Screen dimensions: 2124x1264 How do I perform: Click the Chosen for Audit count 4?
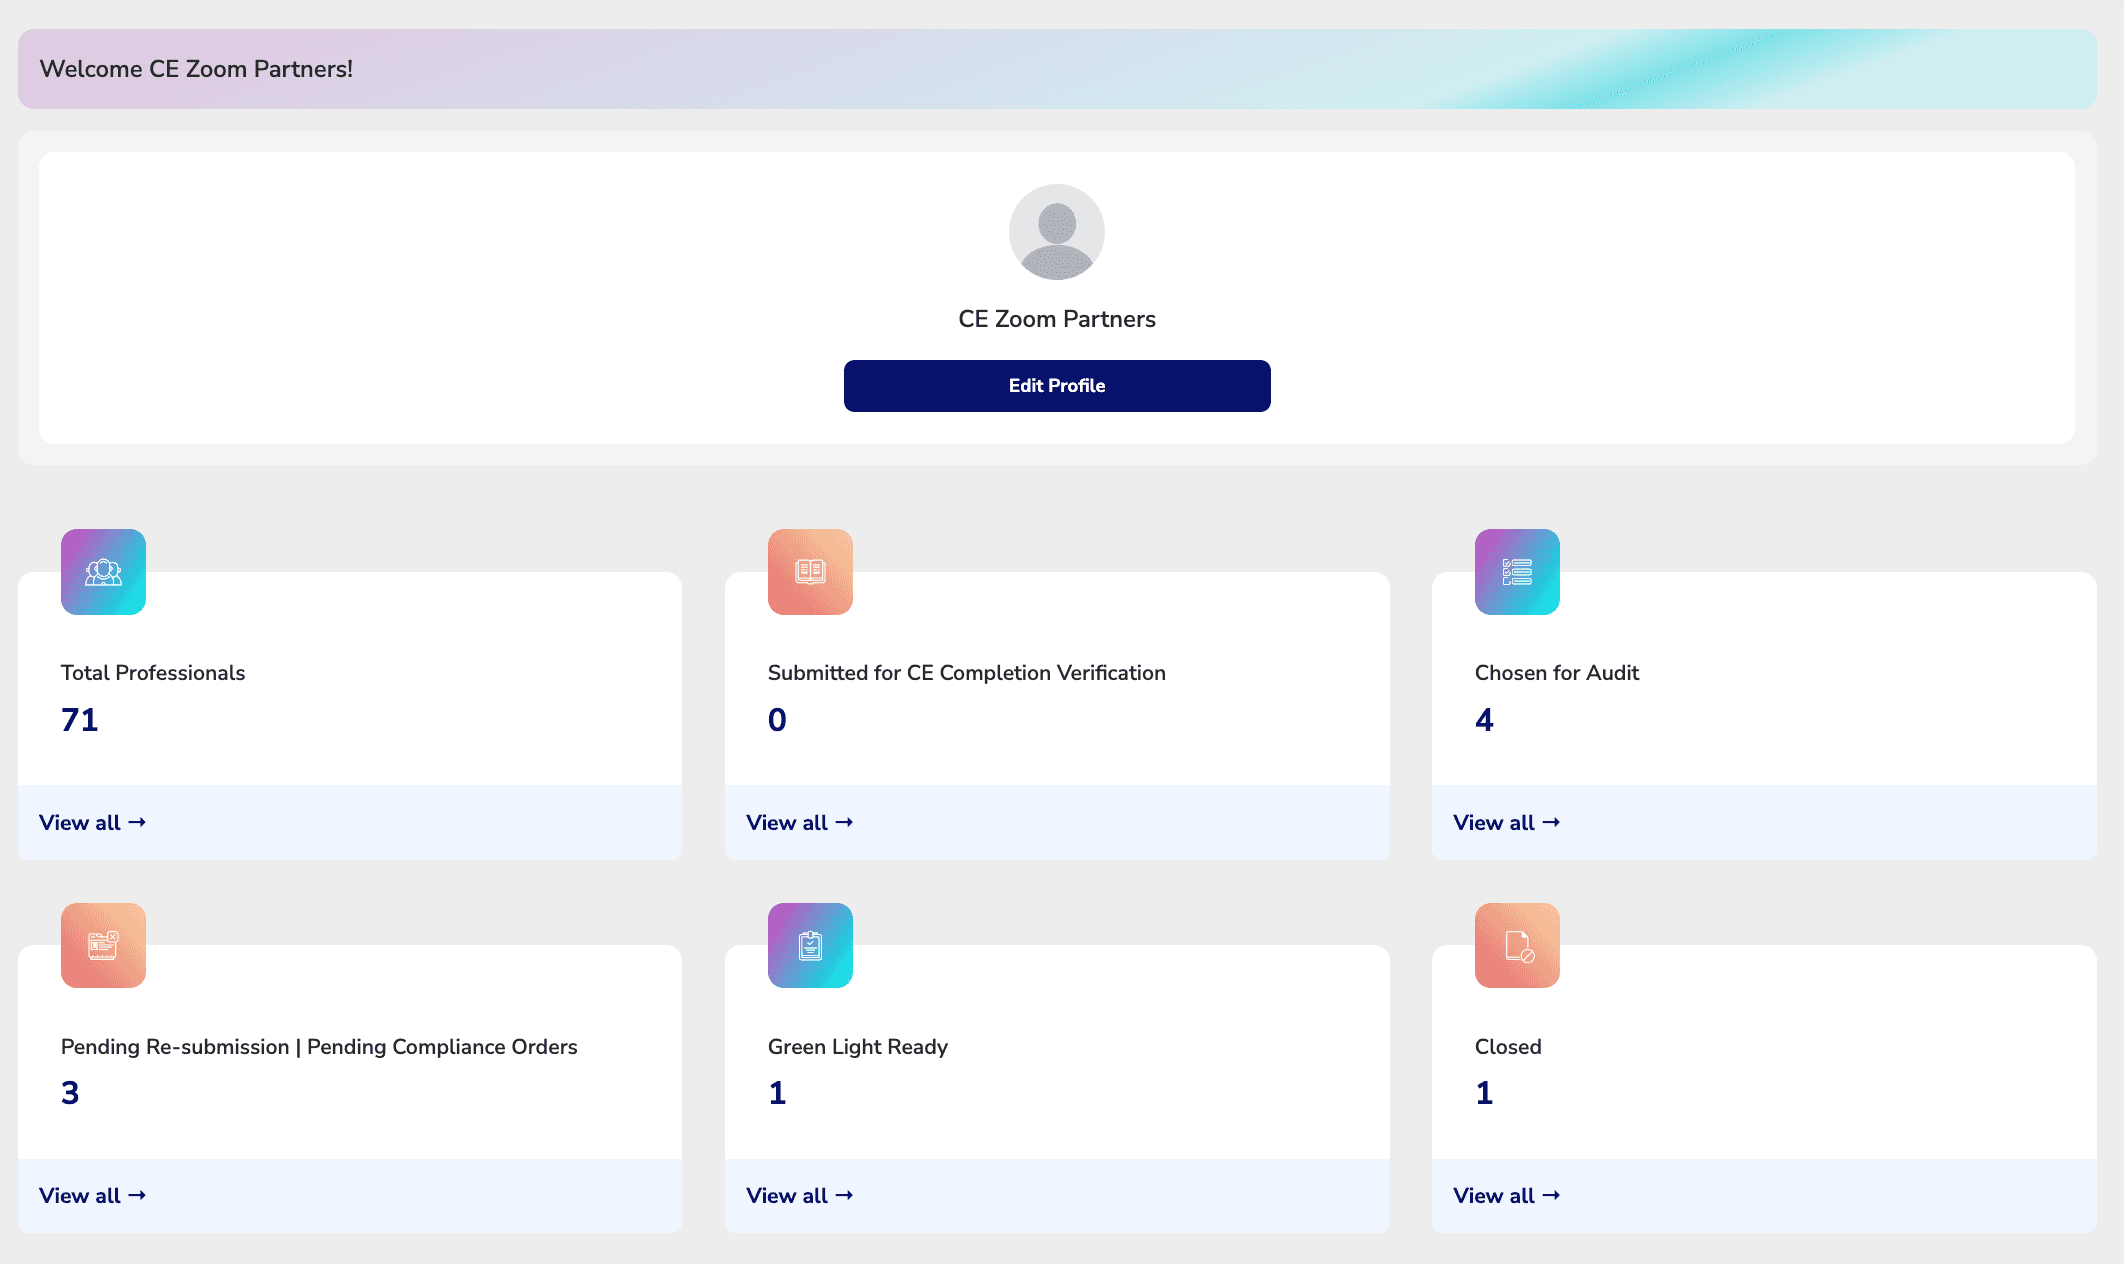1484,720
